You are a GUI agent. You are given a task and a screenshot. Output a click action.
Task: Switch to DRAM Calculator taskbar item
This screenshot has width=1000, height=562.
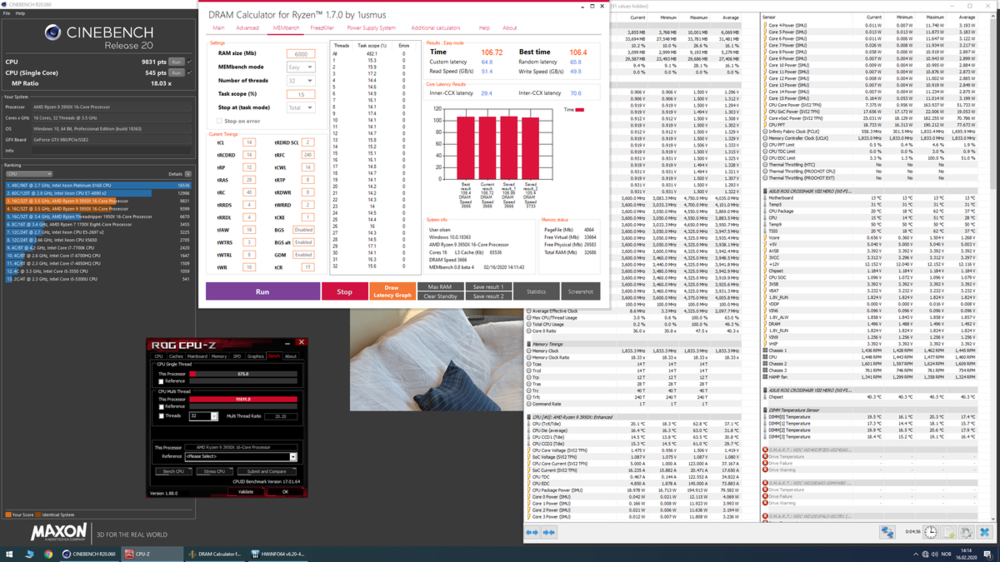click(215, 554)
